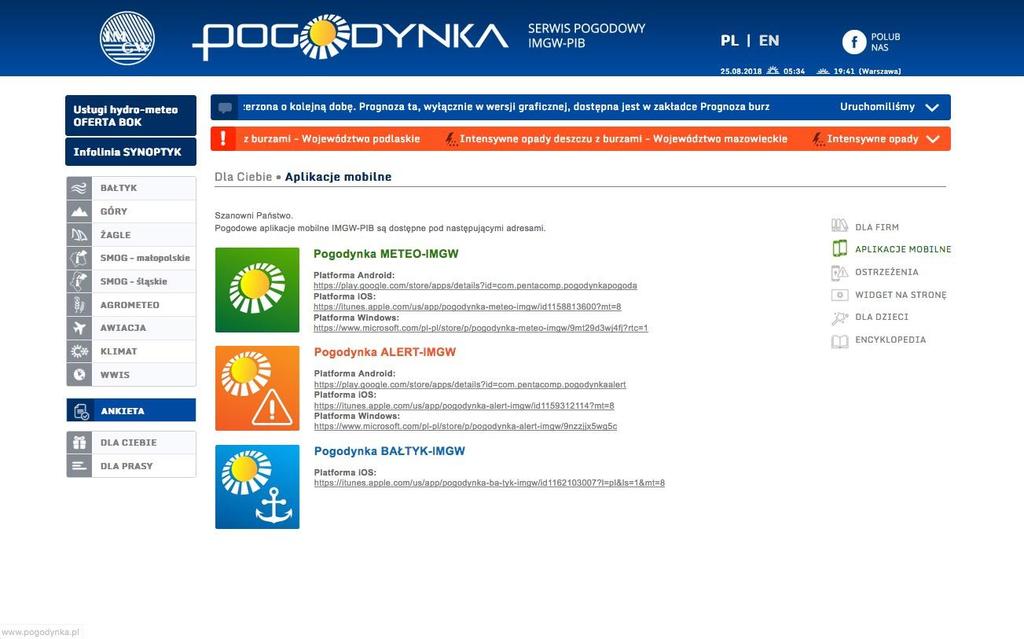Click Pogodynka ALERT-IMGW heading
The image size is (1024, 639).
coord(385,352)
